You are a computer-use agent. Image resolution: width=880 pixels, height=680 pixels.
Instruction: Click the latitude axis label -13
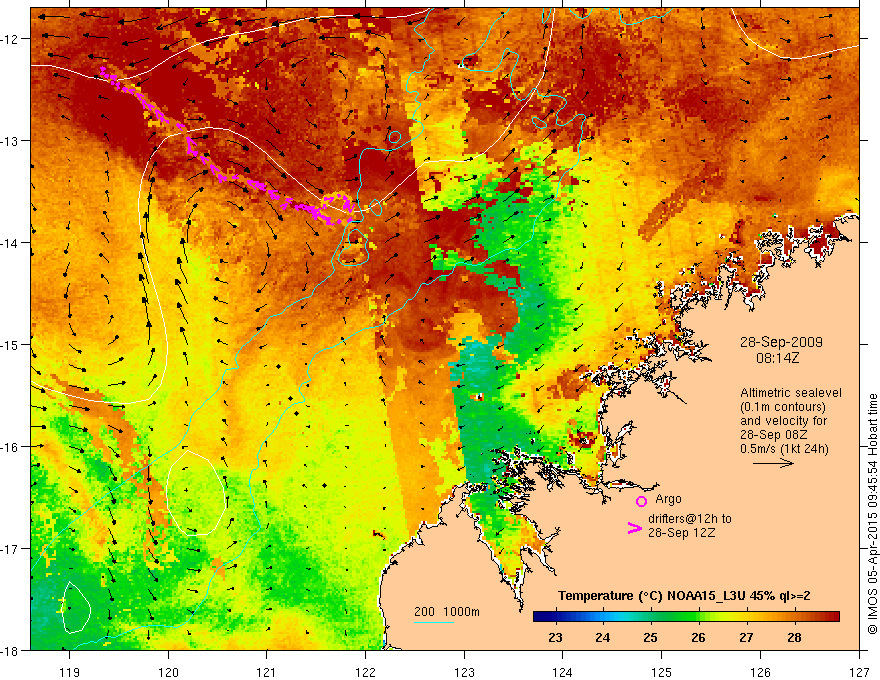tap(11, 140)
